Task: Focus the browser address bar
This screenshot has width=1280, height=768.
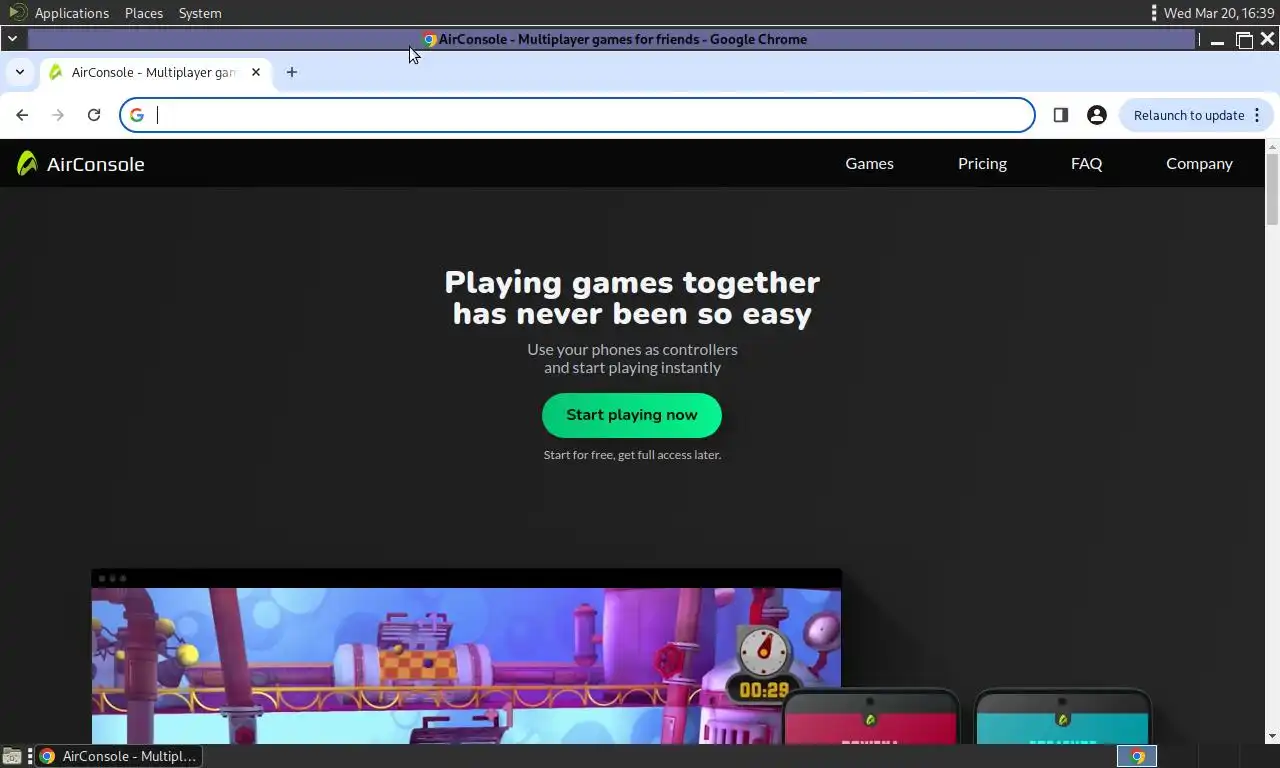Action: pos(578,115)
